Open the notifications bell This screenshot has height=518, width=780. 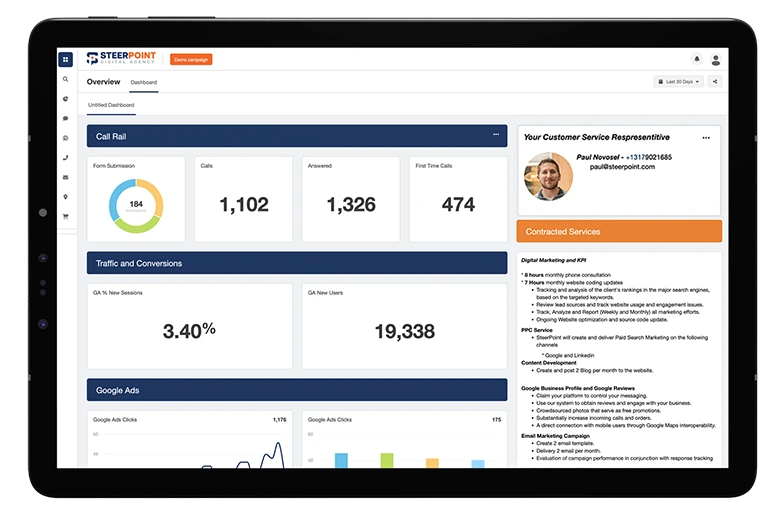click(697, 59)
